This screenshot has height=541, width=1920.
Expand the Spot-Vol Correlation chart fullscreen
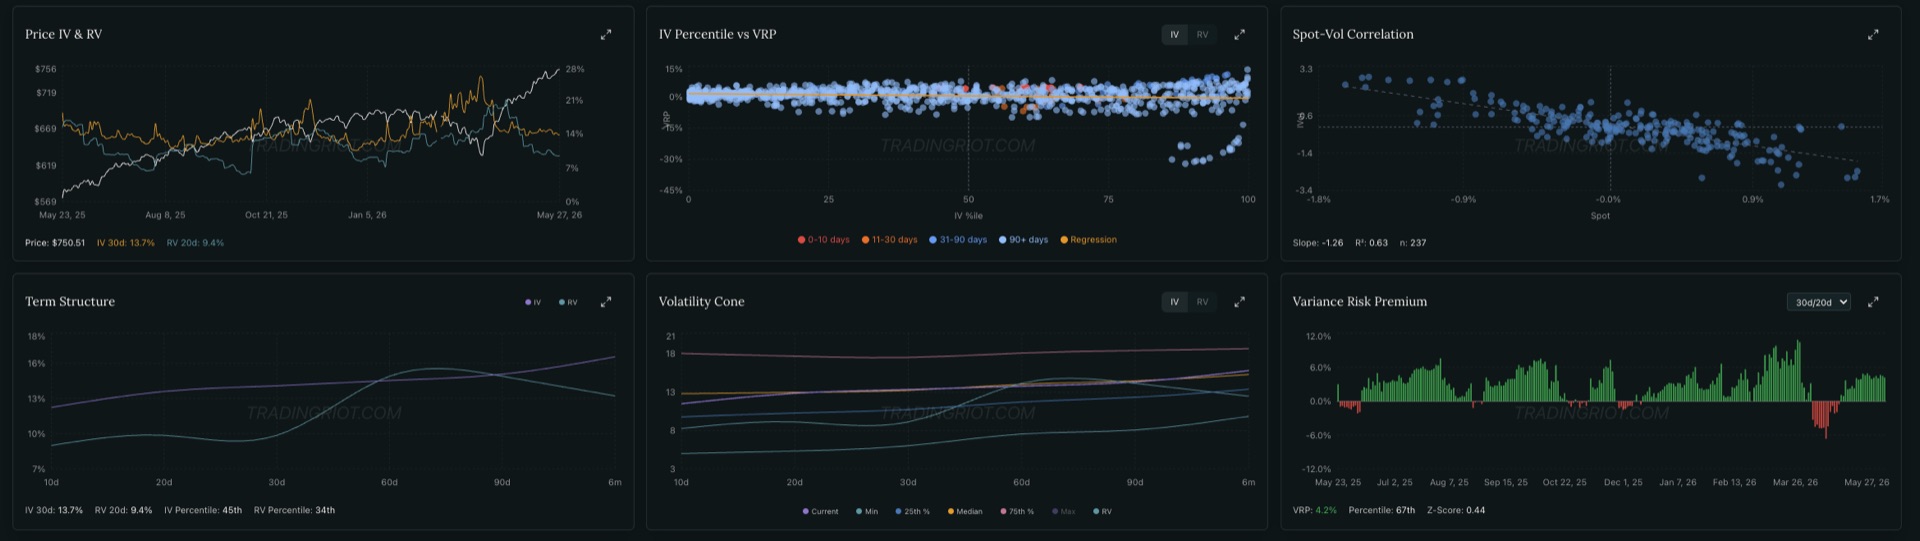(1873, 34)
